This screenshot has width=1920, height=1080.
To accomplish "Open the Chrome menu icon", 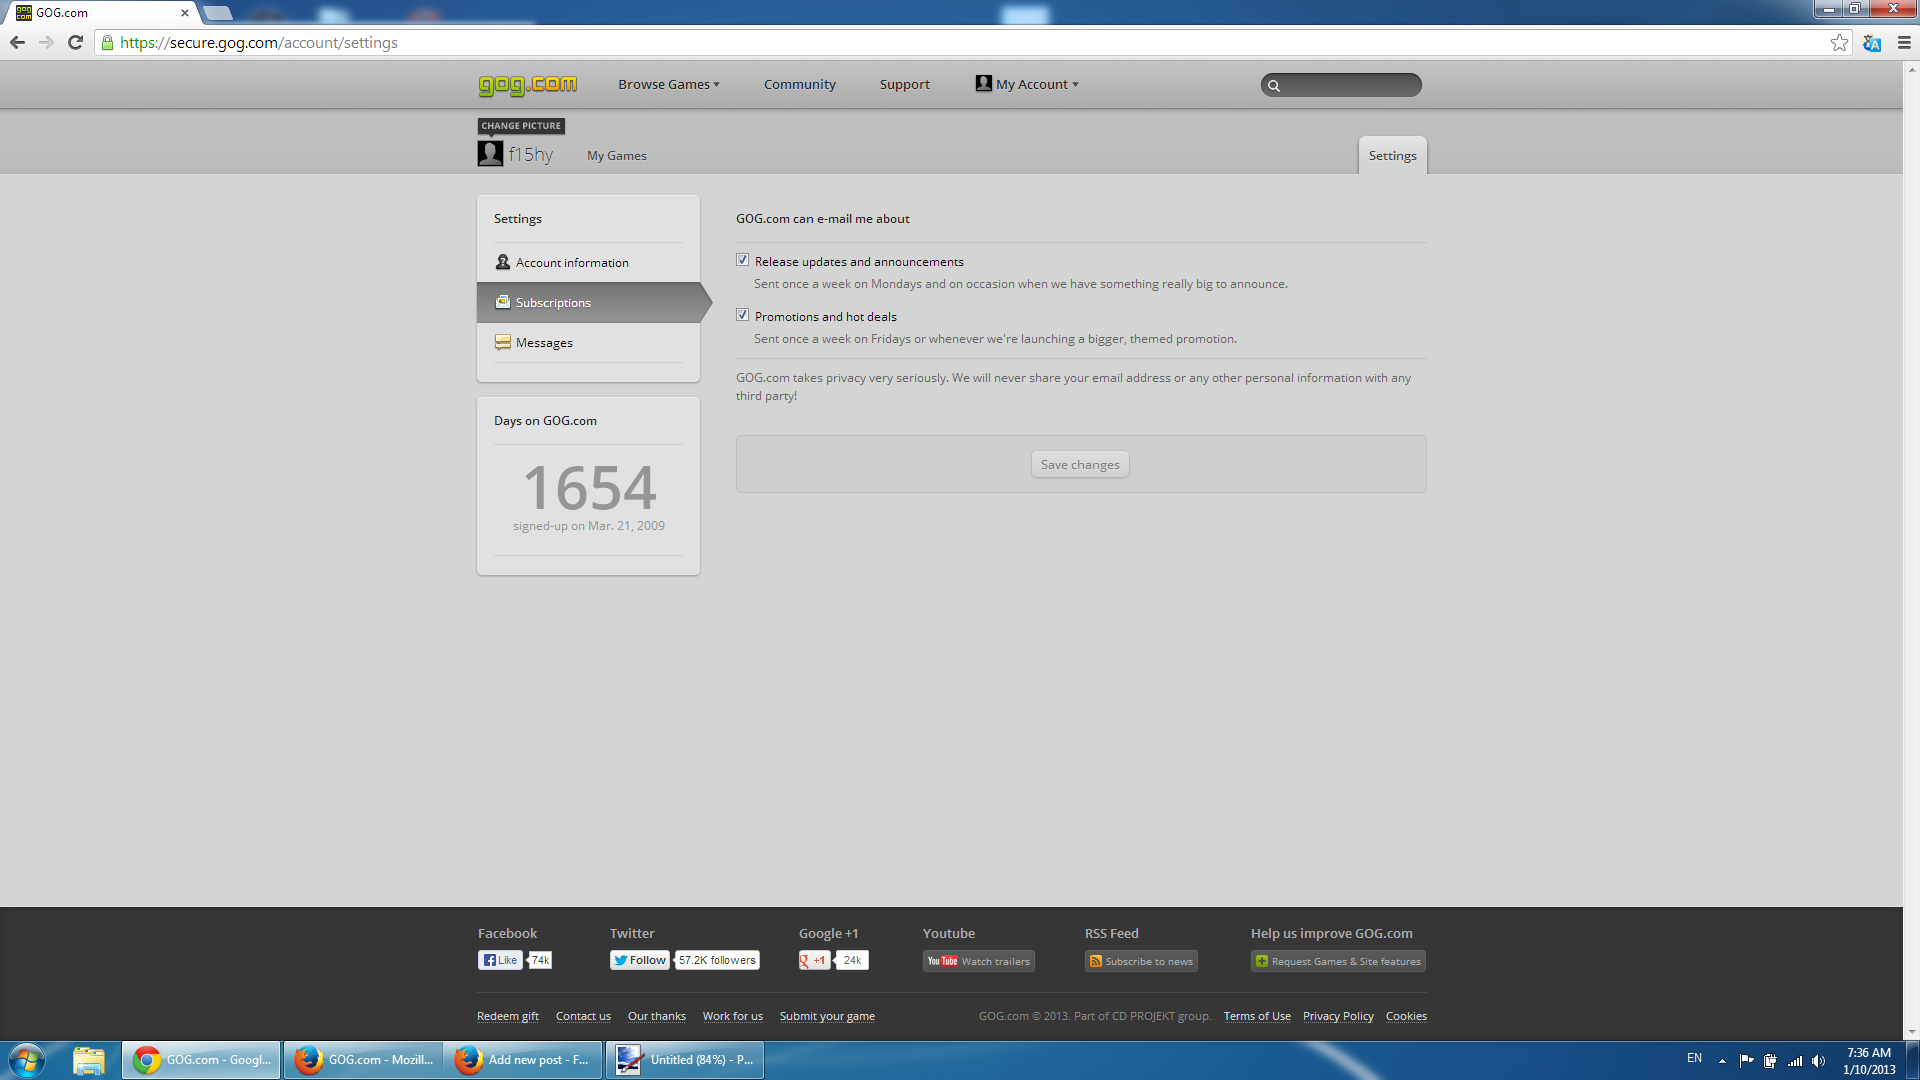I will (x=1904, y=43).
